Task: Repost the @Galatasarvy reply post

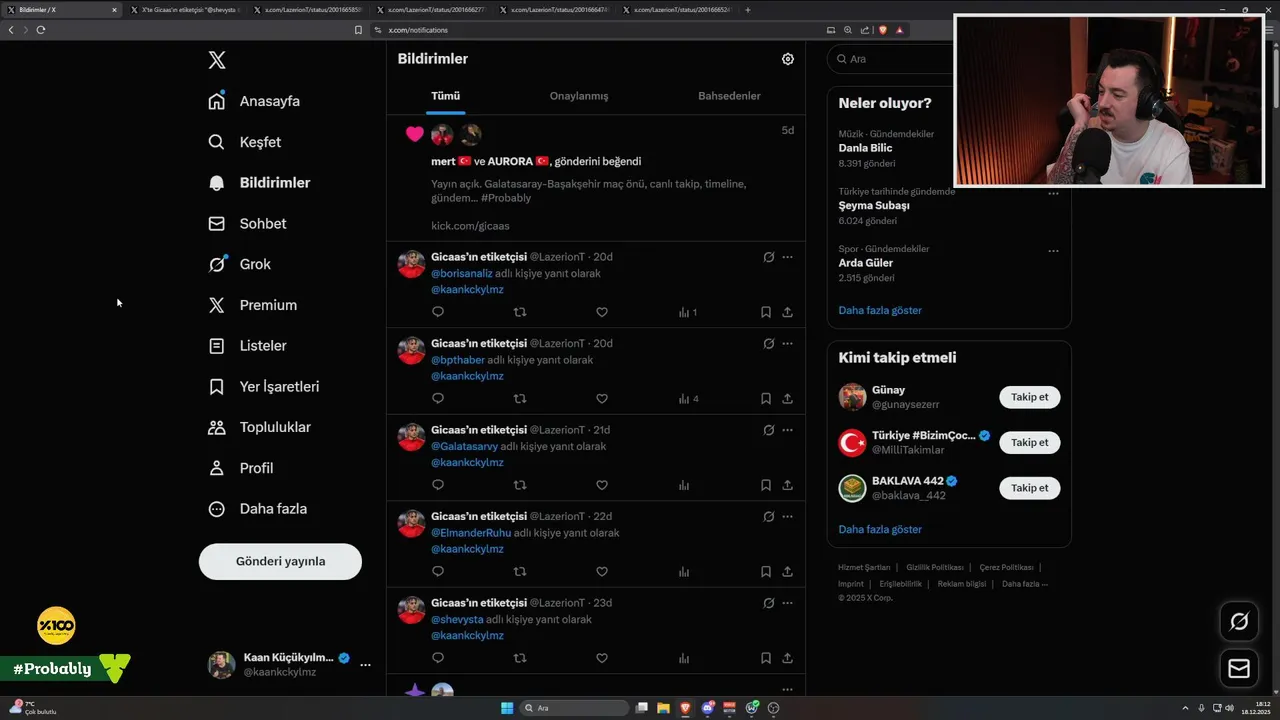Action: point(520,485)
